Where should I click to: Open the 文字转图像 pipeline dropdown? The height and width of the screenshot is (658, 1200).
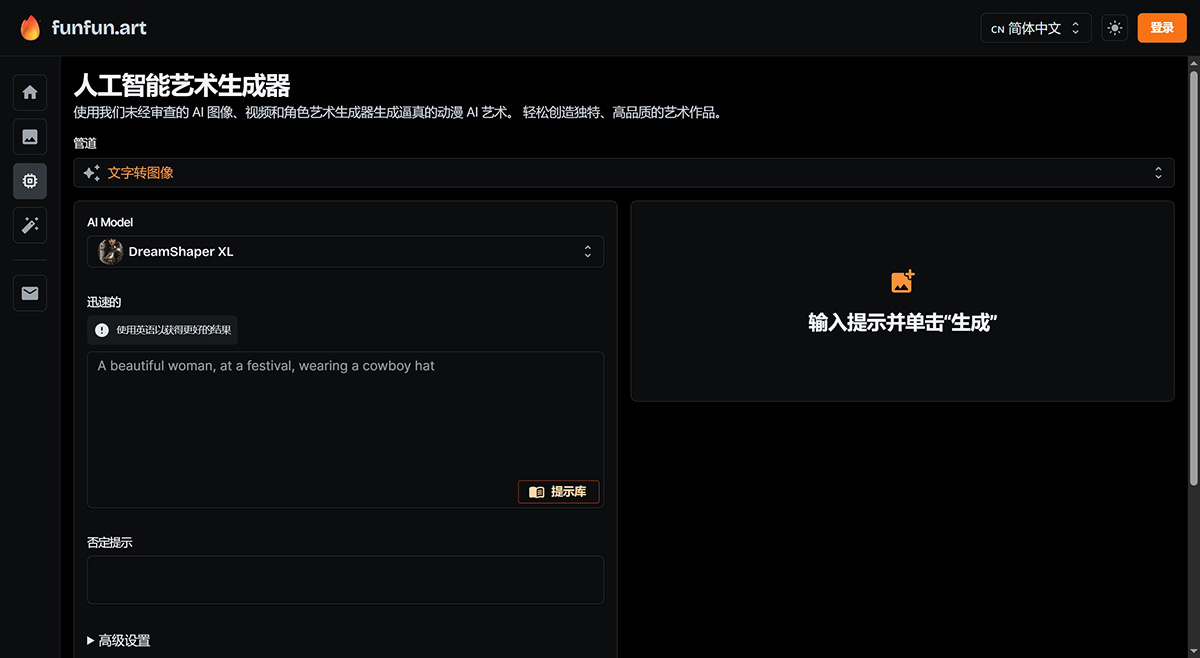click(623, 173)
